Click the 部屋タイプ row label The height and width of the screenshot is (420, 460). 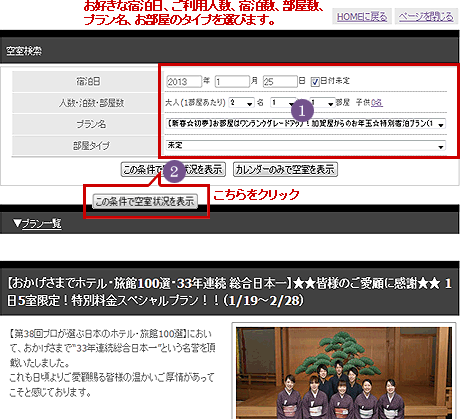tap(91, 146)
